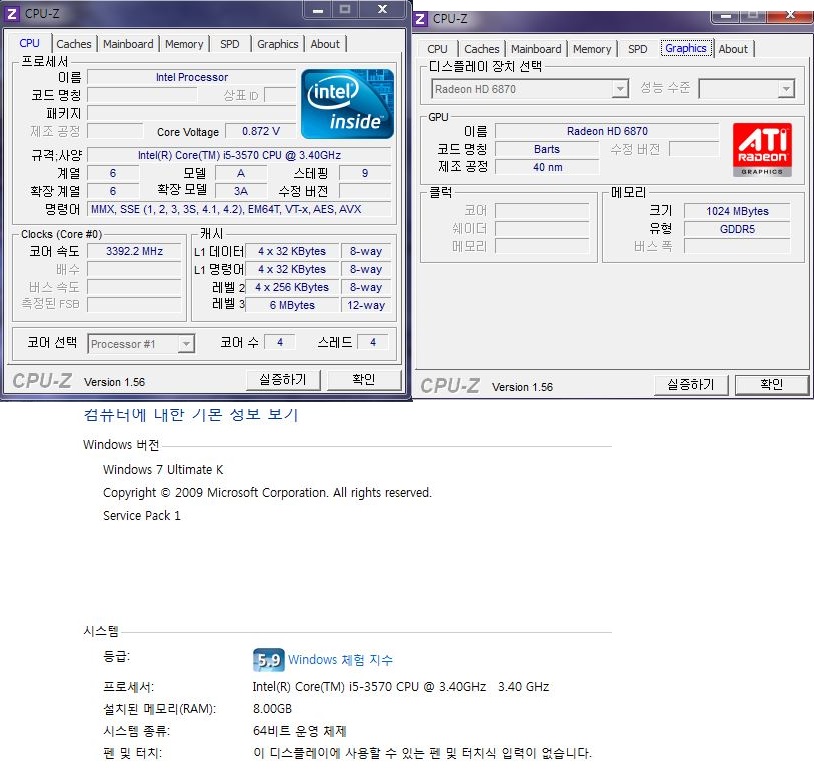The width and height of the screenshot is (814, 771).
Task: Click the ATI Radeon Graphics logo
Action: (x=762, y=150)
